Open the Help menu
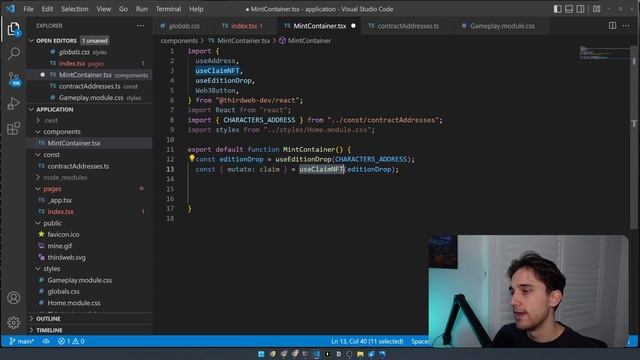Image resolution: width=640 pixels, height=360 pixels. pyautogui.click(x=196, y=9)
